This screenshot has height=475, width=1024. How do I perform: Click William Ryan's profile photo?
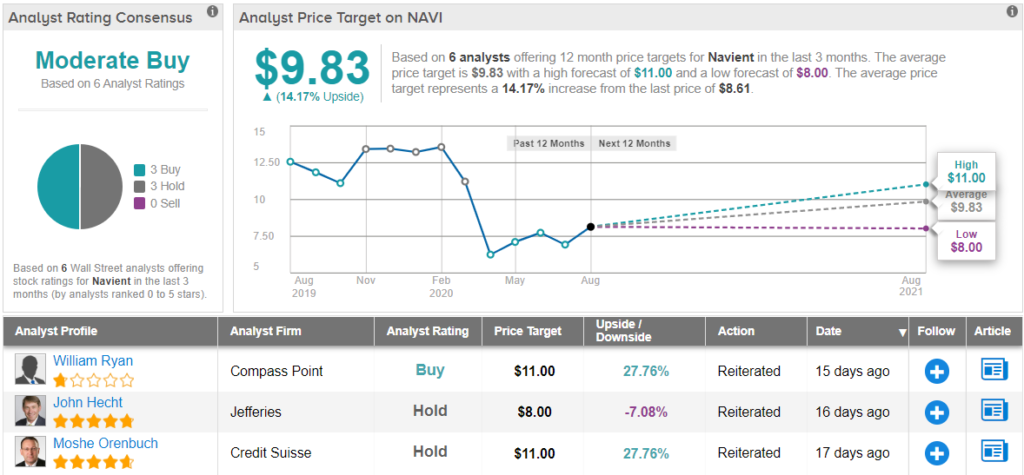pos(30,369)
